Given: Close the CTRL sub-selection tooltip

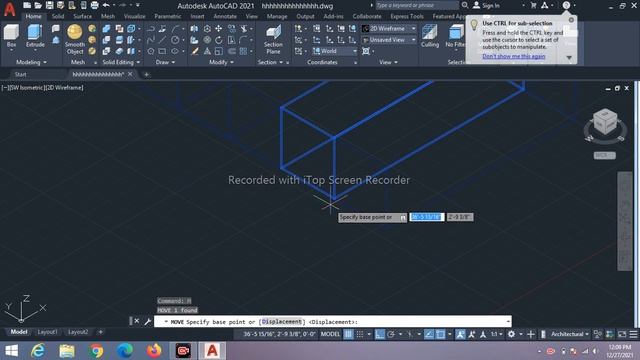Looking at the screenshot, I should [x=571, y=20].
